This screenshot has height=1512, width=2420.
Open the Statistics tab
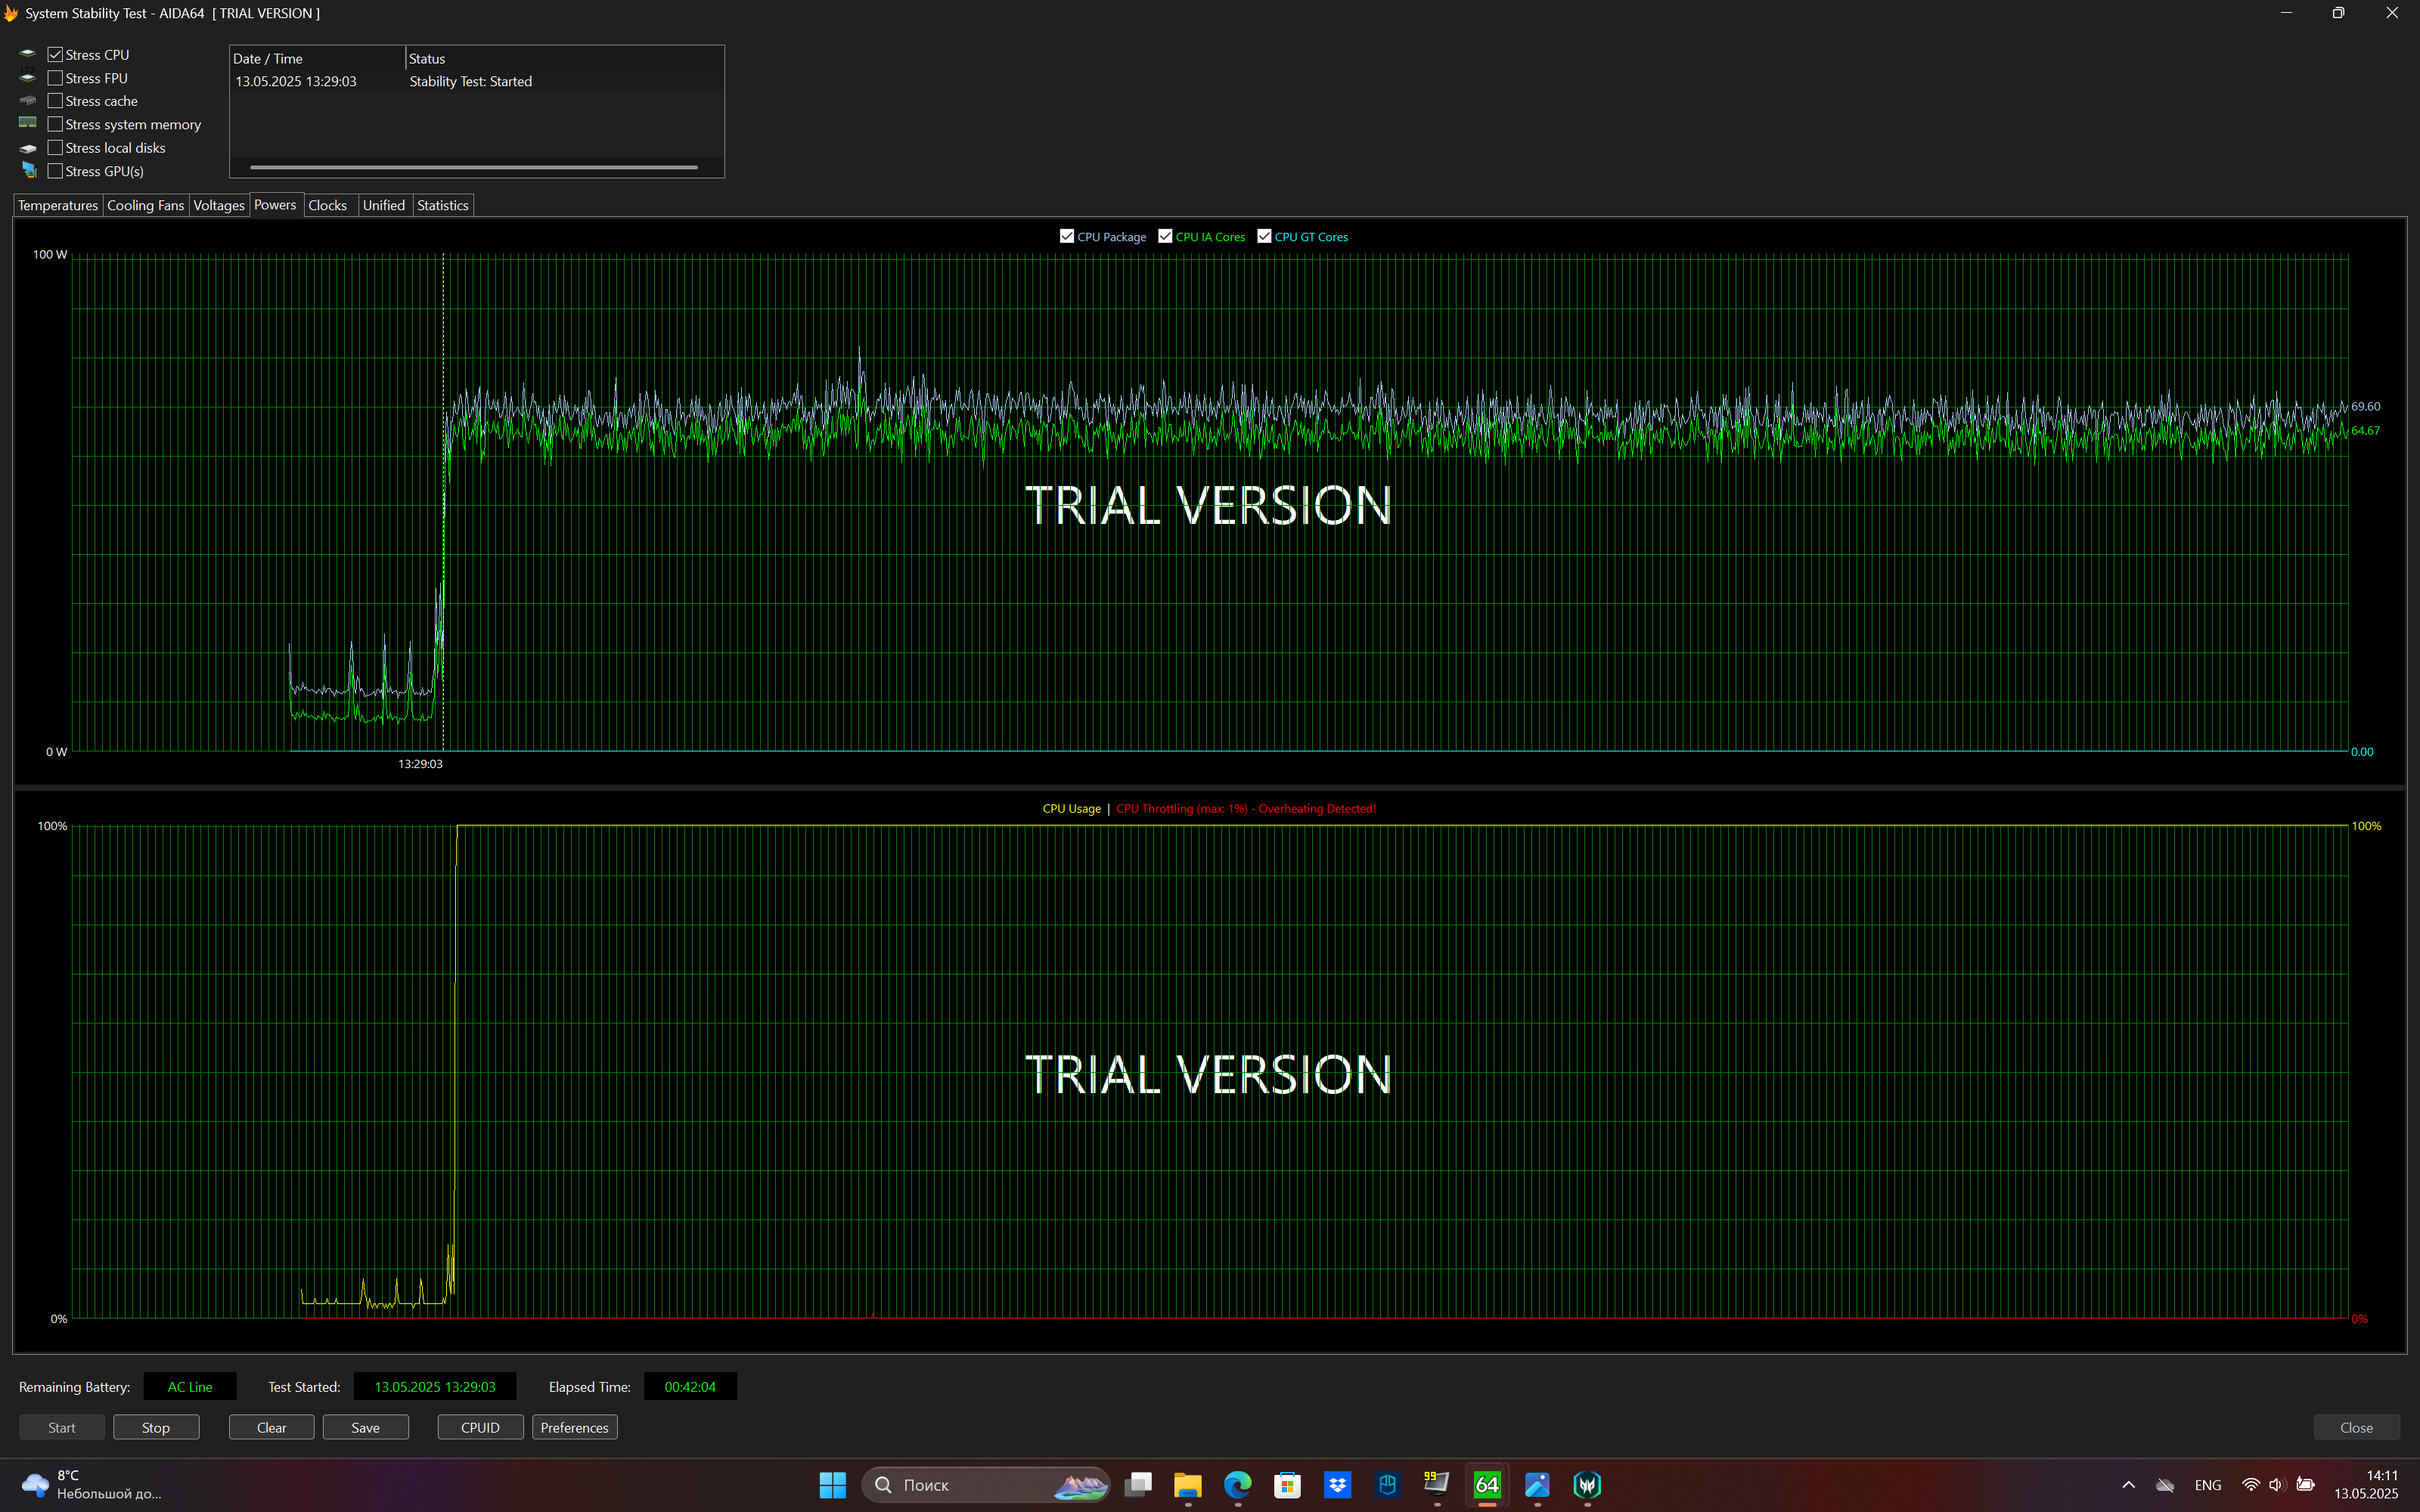click(442, 205)
